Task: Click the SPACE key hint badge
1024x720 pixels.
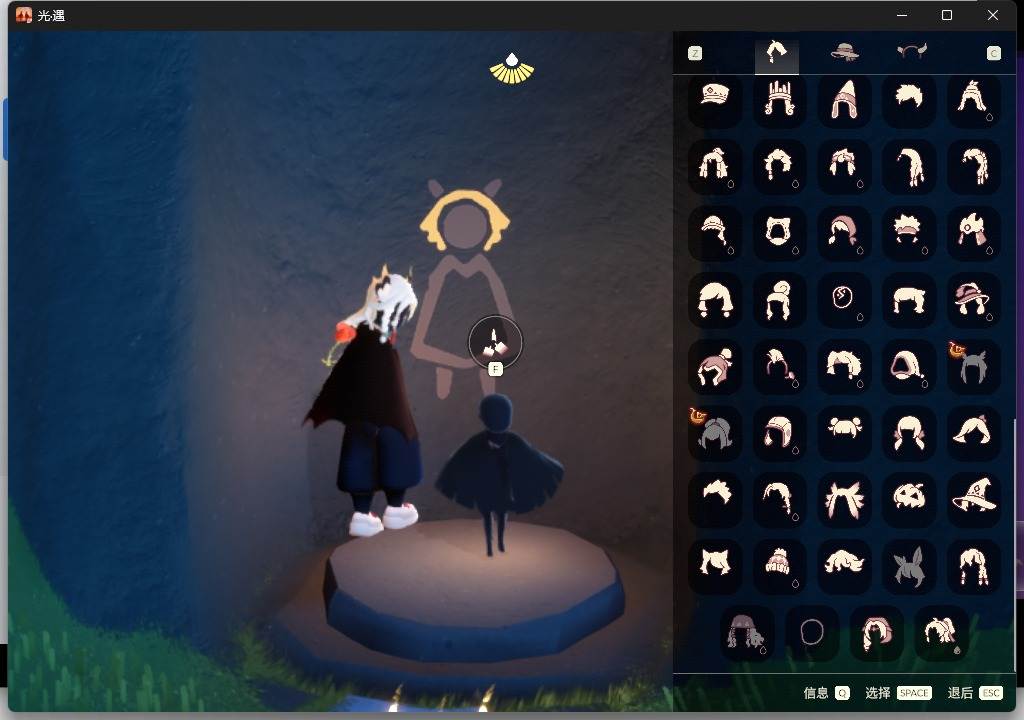Action: (914, 693)
